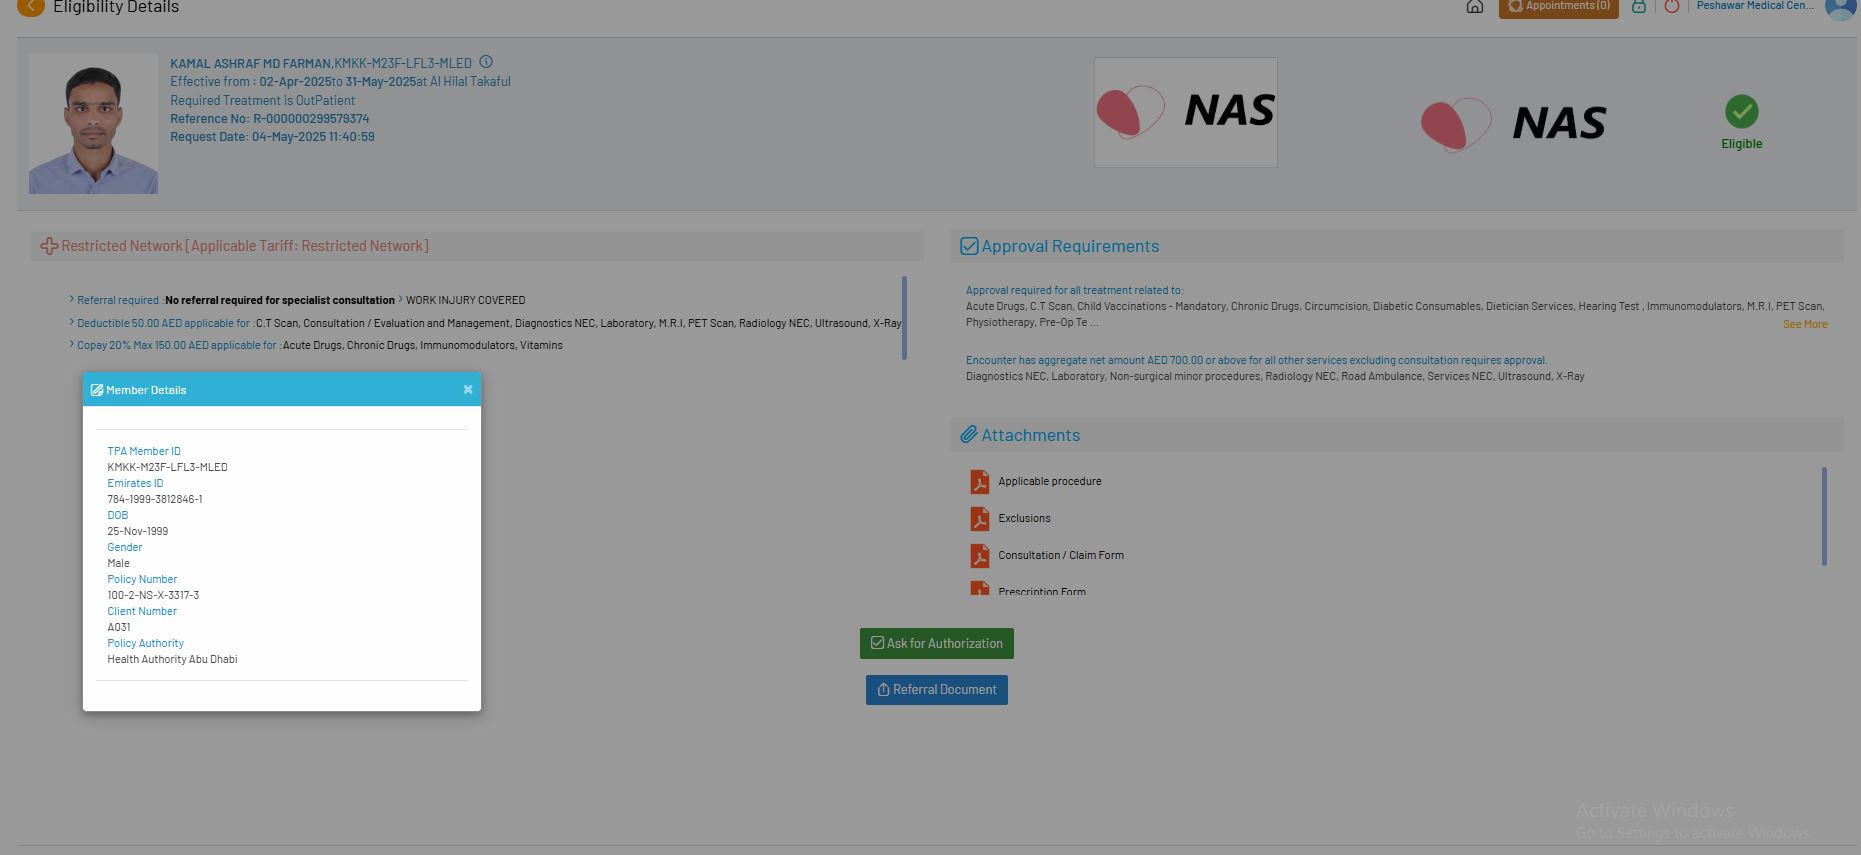The width and height of the screenshot is (1861, 855).
Task: Expand the Copay 20% Max 150.00 row chevron
Action: 72,344
